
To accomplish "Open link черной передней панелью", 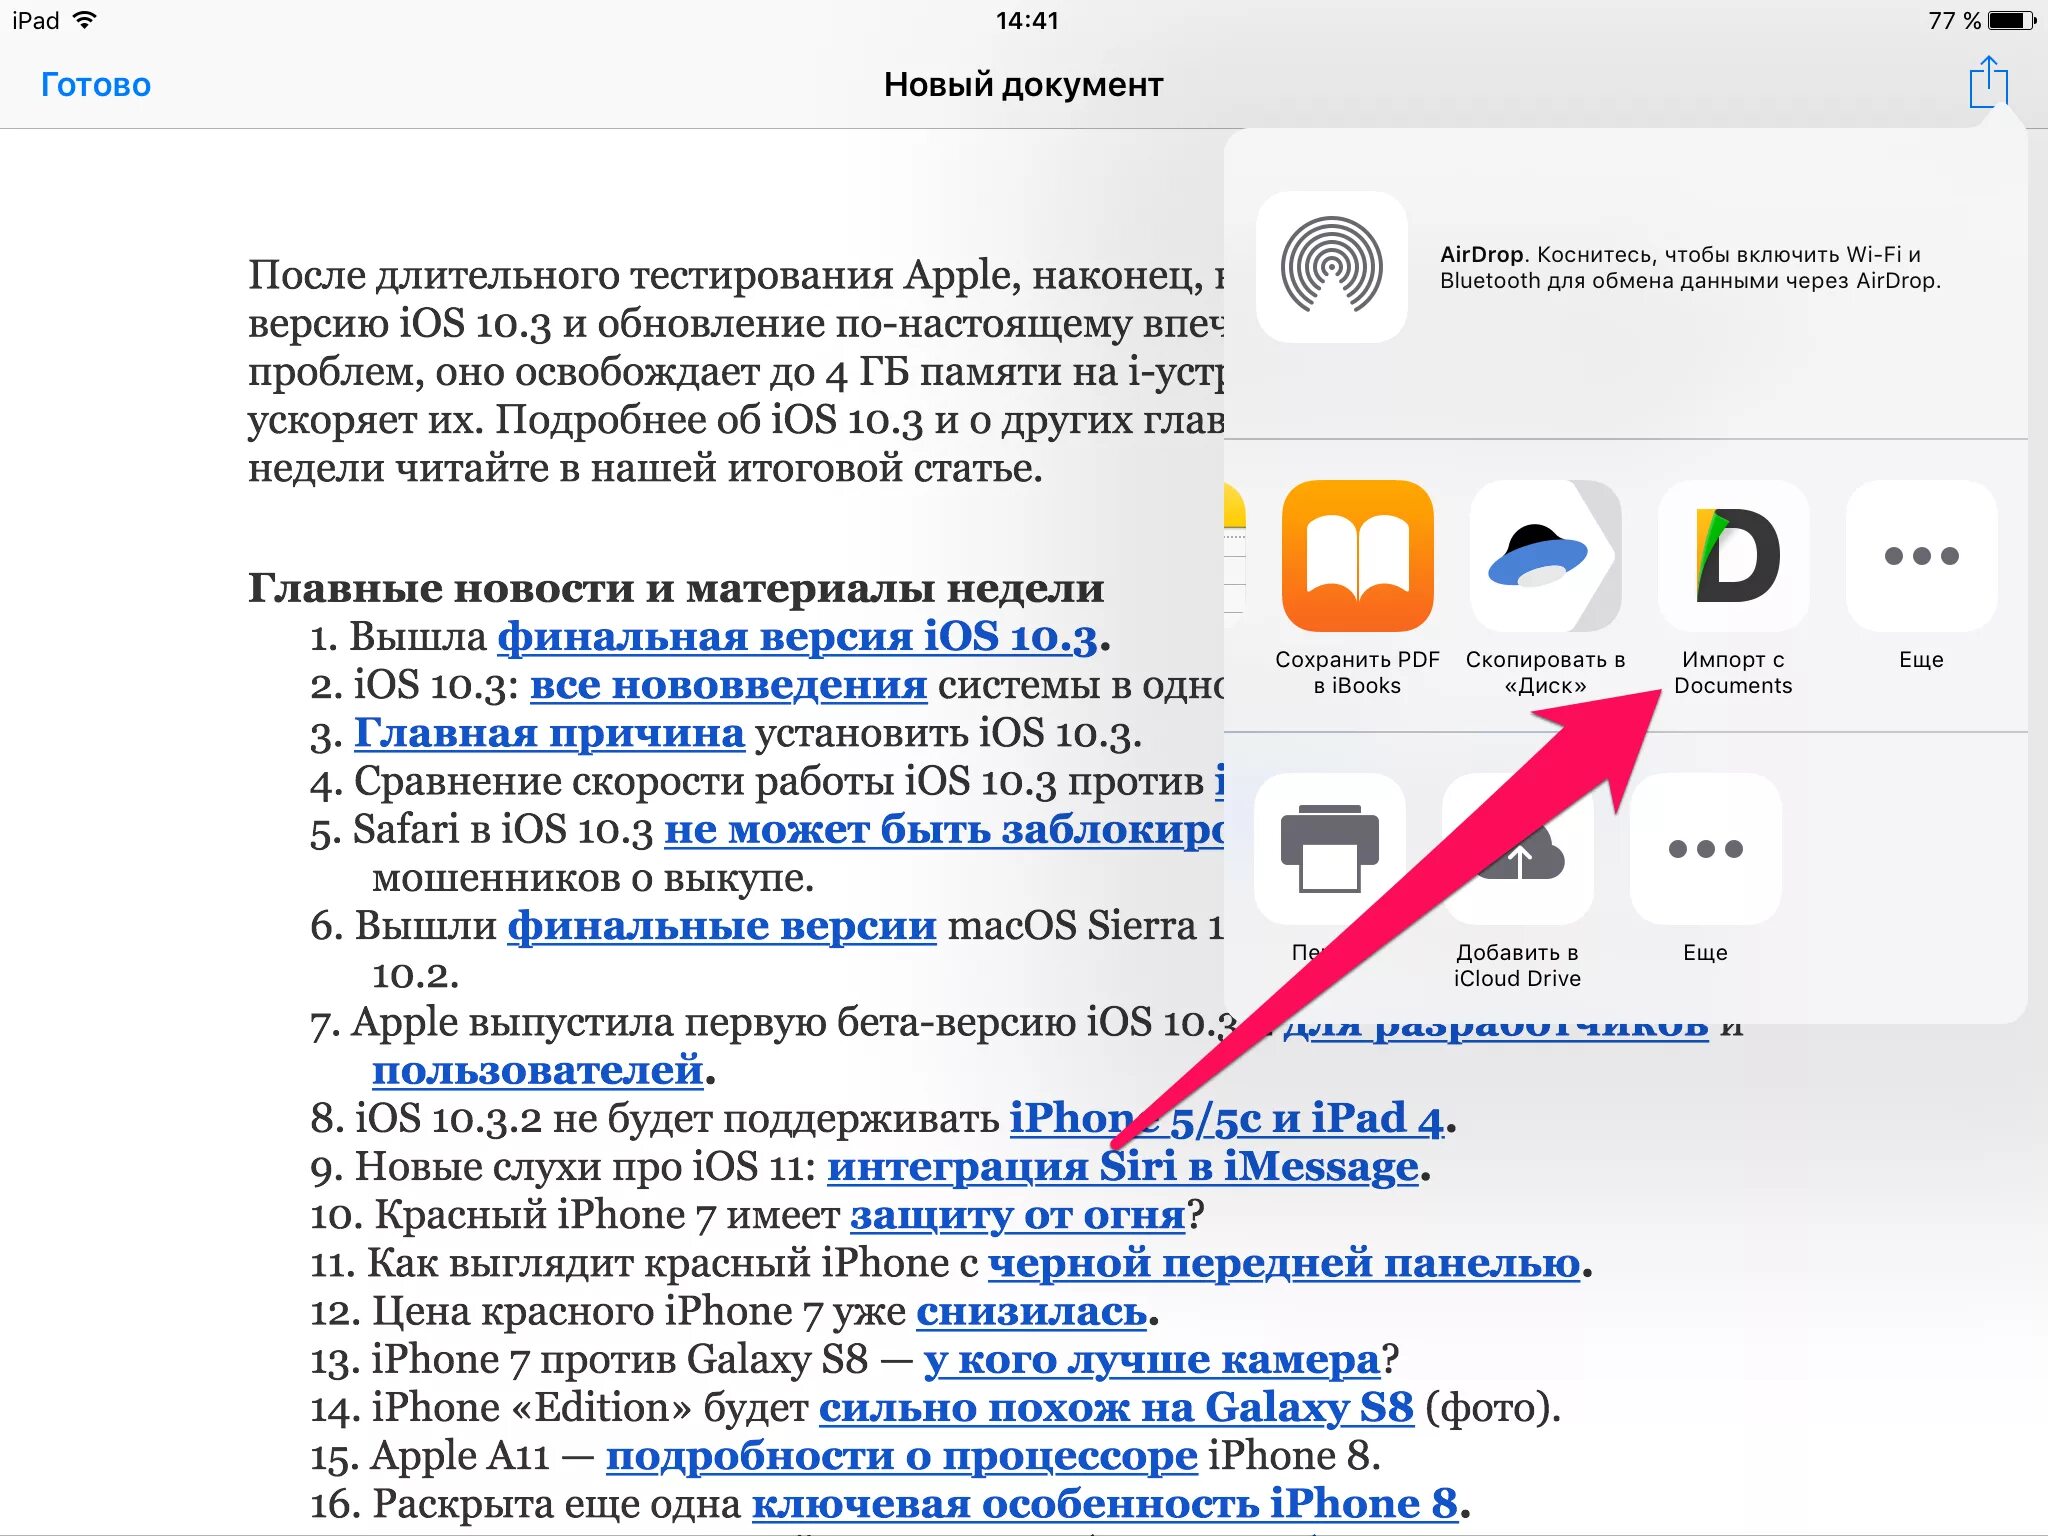I will point(1284,1263).
